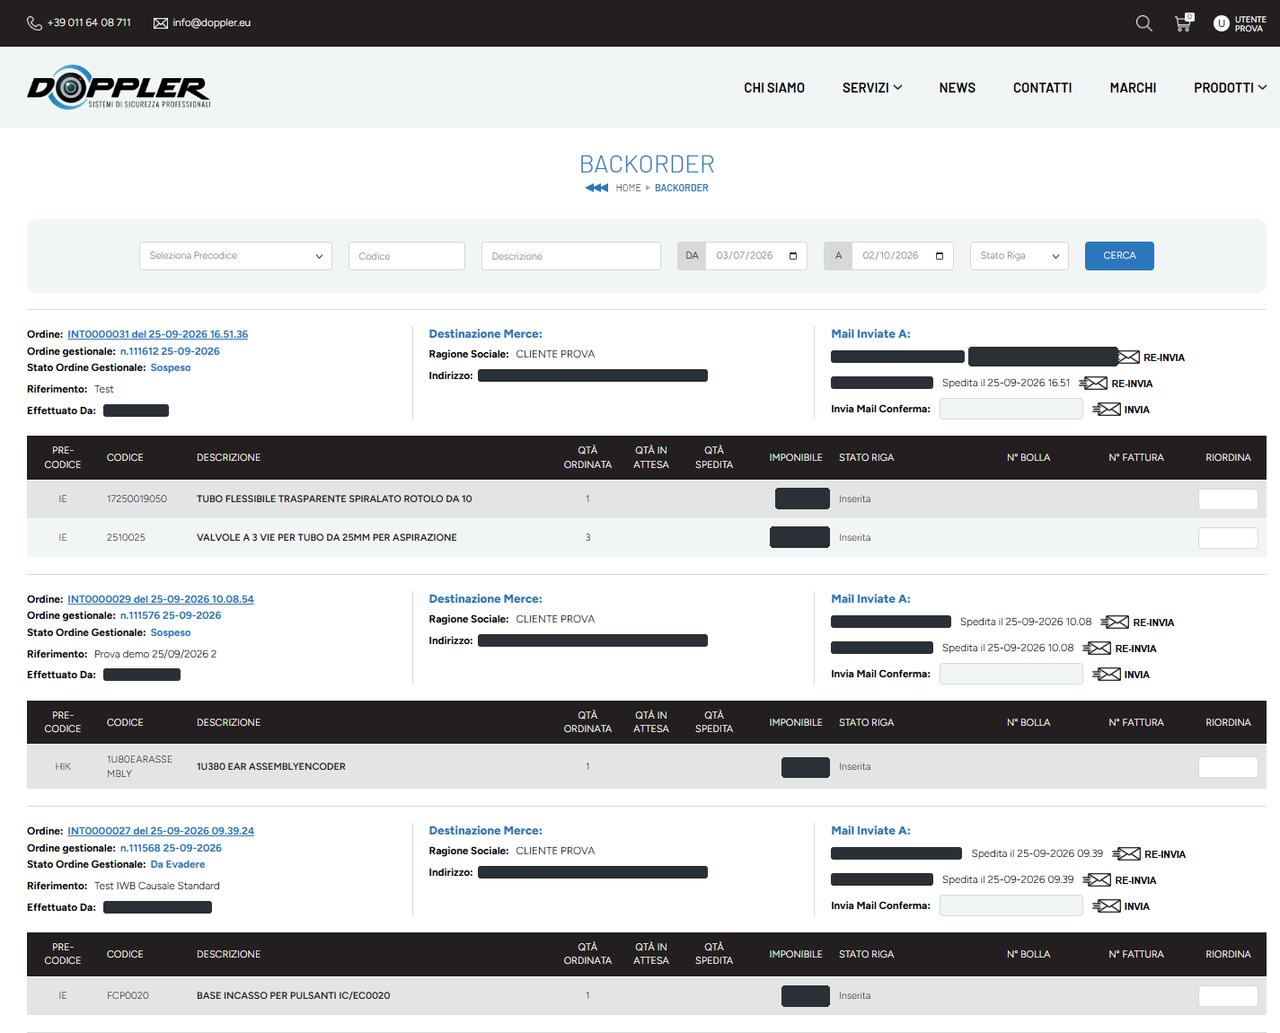Image resolution: width=1280 pixels, height=1033 pixels.
Task: Open the NEWS menu item
Action: coord(957,88)
